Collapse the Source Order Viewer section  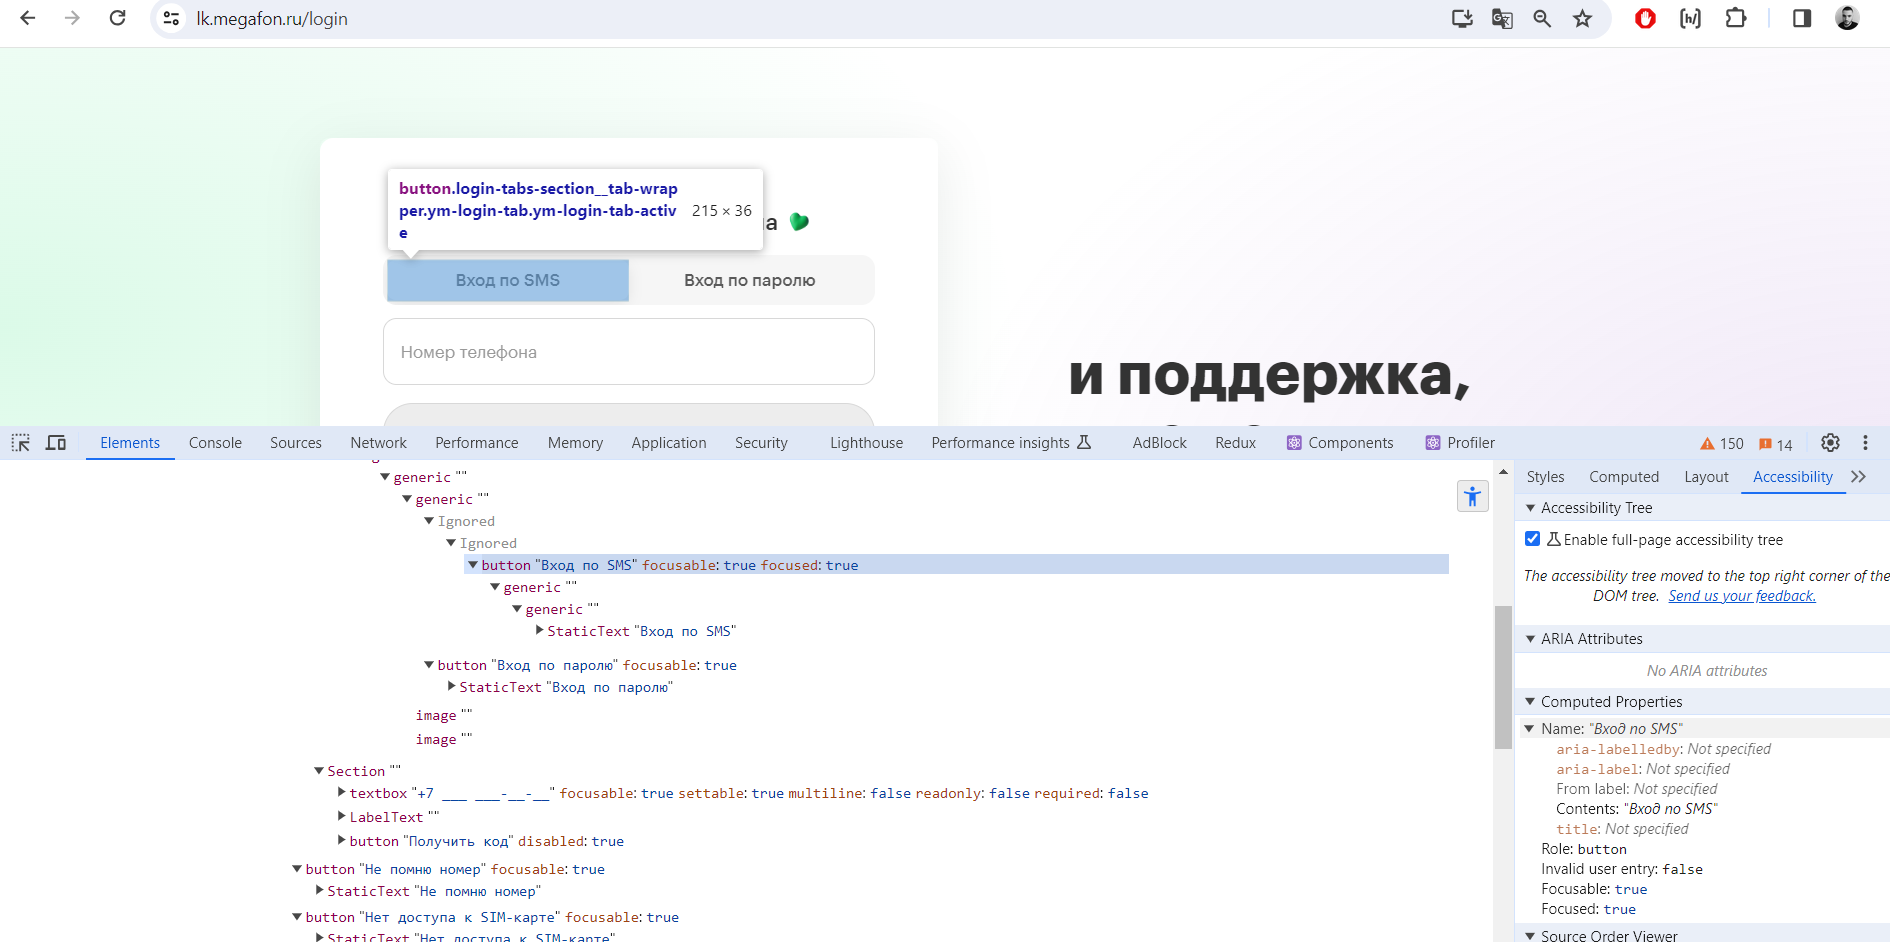coord(1530,935)
